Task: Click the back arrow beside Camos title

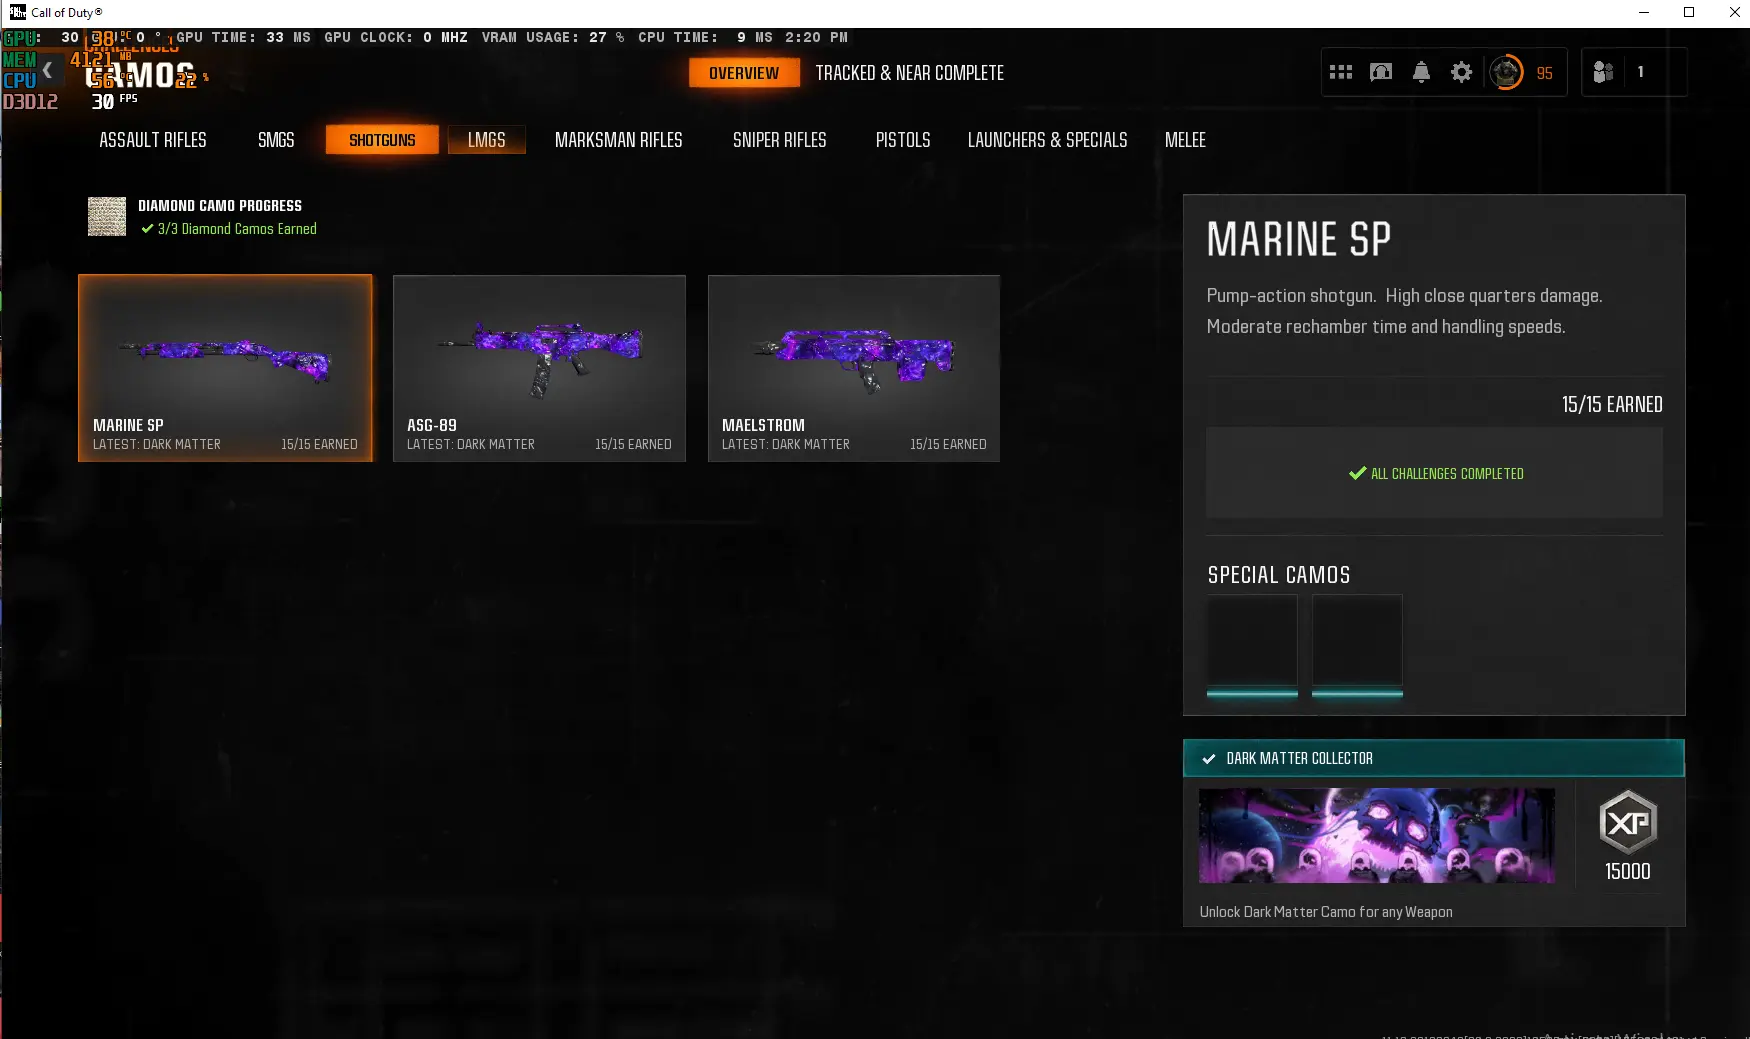Action: point(47,71)
